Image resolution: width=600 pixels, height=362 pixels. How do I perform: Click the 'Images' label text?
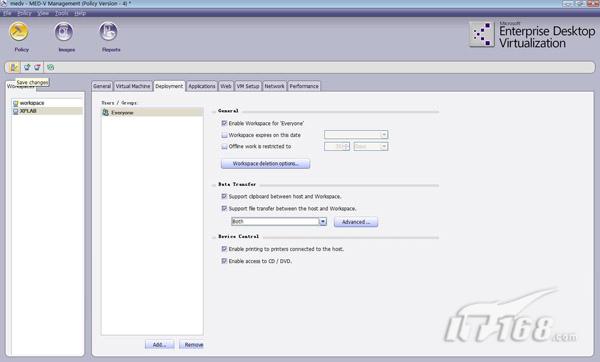[67, 50]
